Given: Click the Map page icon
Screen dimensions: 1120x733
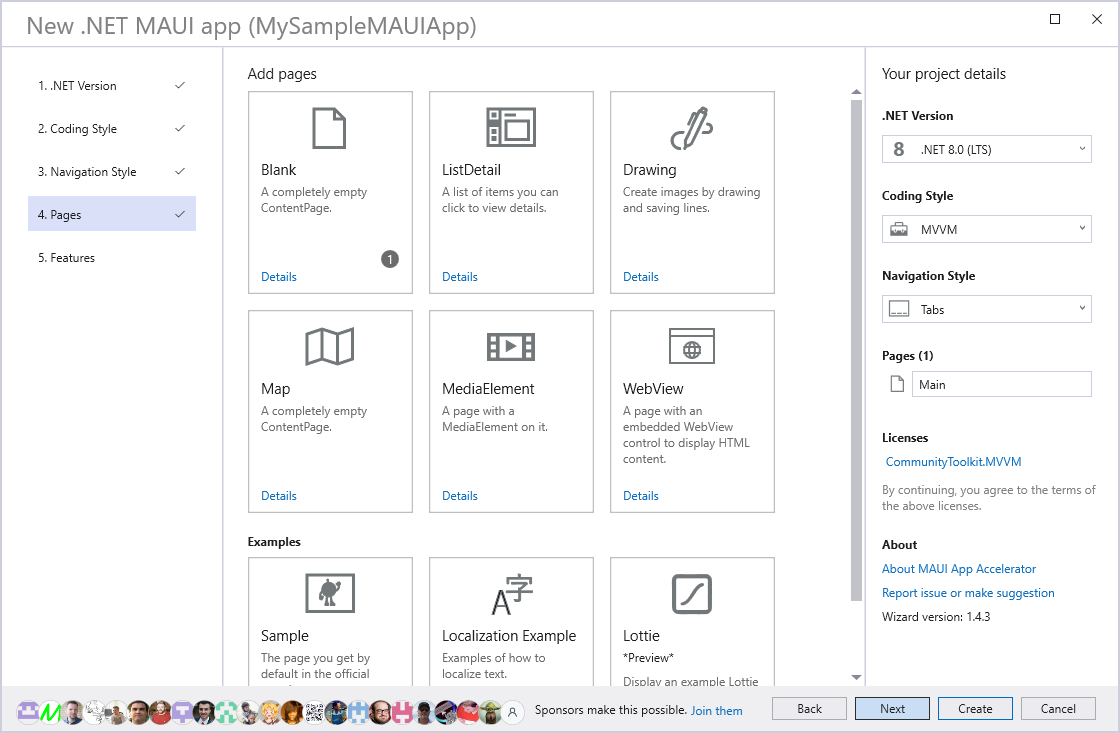Looking at the screenshot, I should point(329,347).
